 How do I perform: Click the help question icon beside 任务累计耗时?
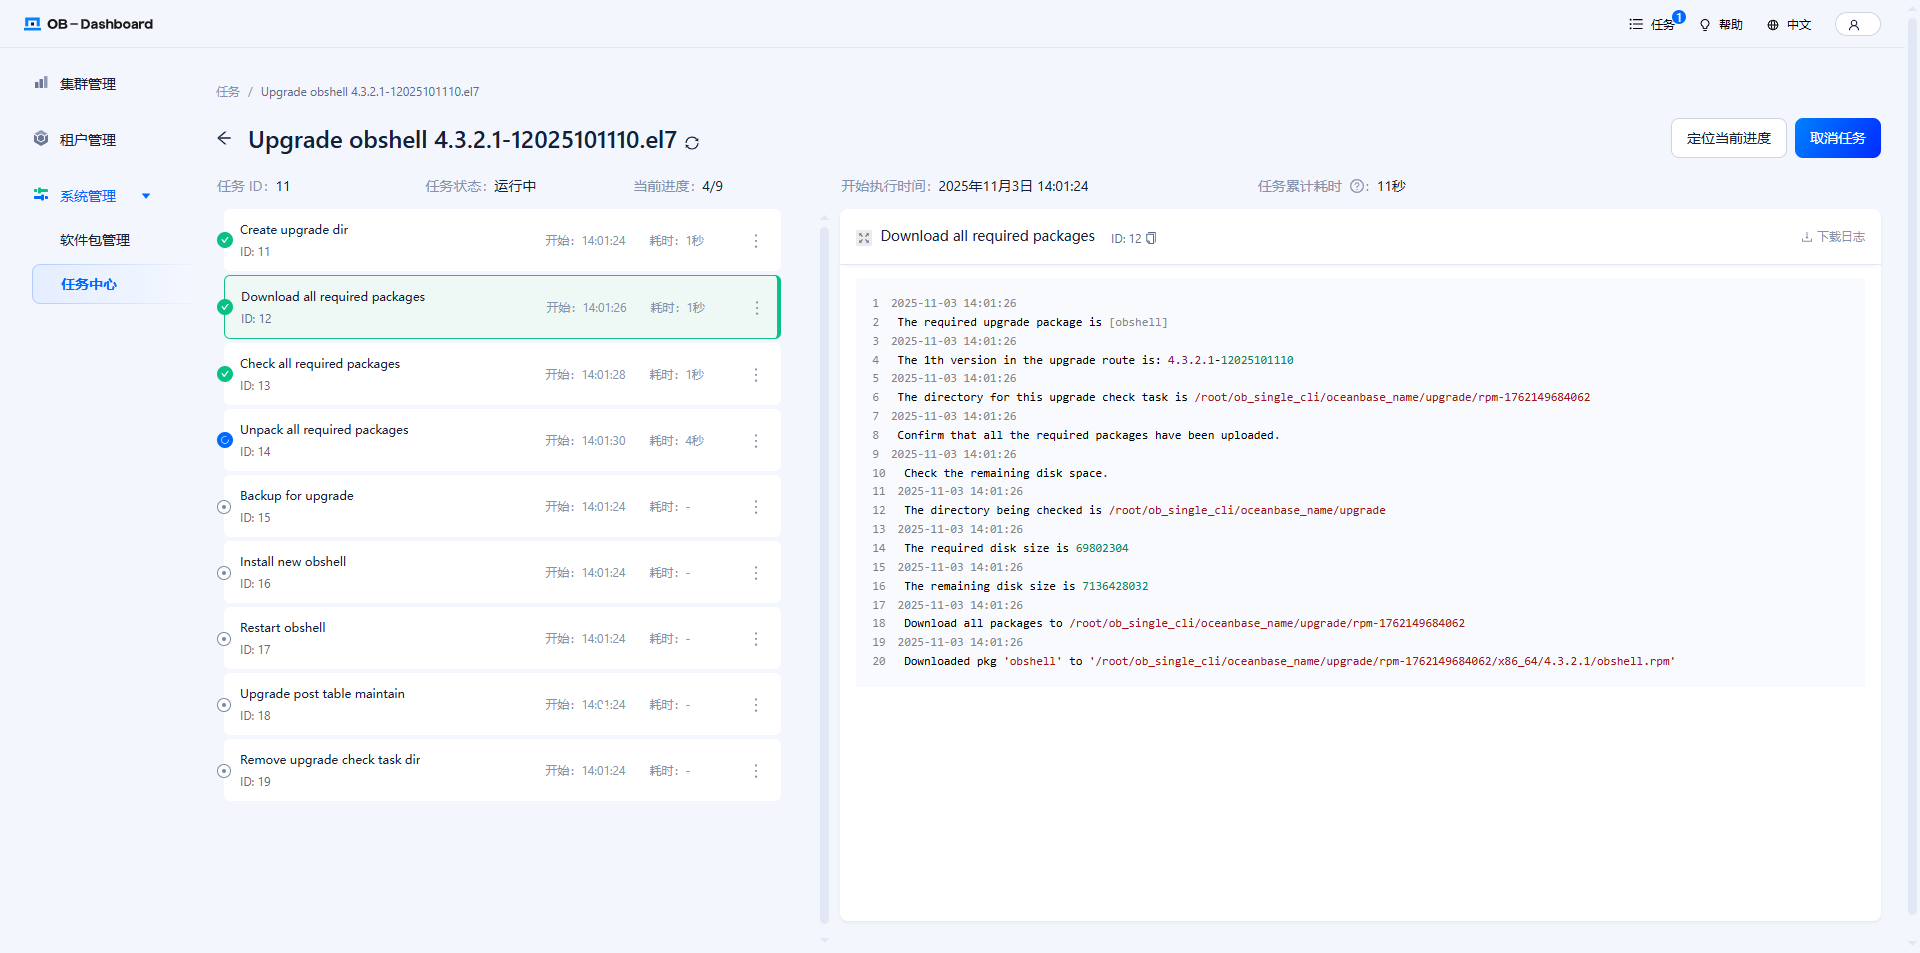coord(1357,186)
